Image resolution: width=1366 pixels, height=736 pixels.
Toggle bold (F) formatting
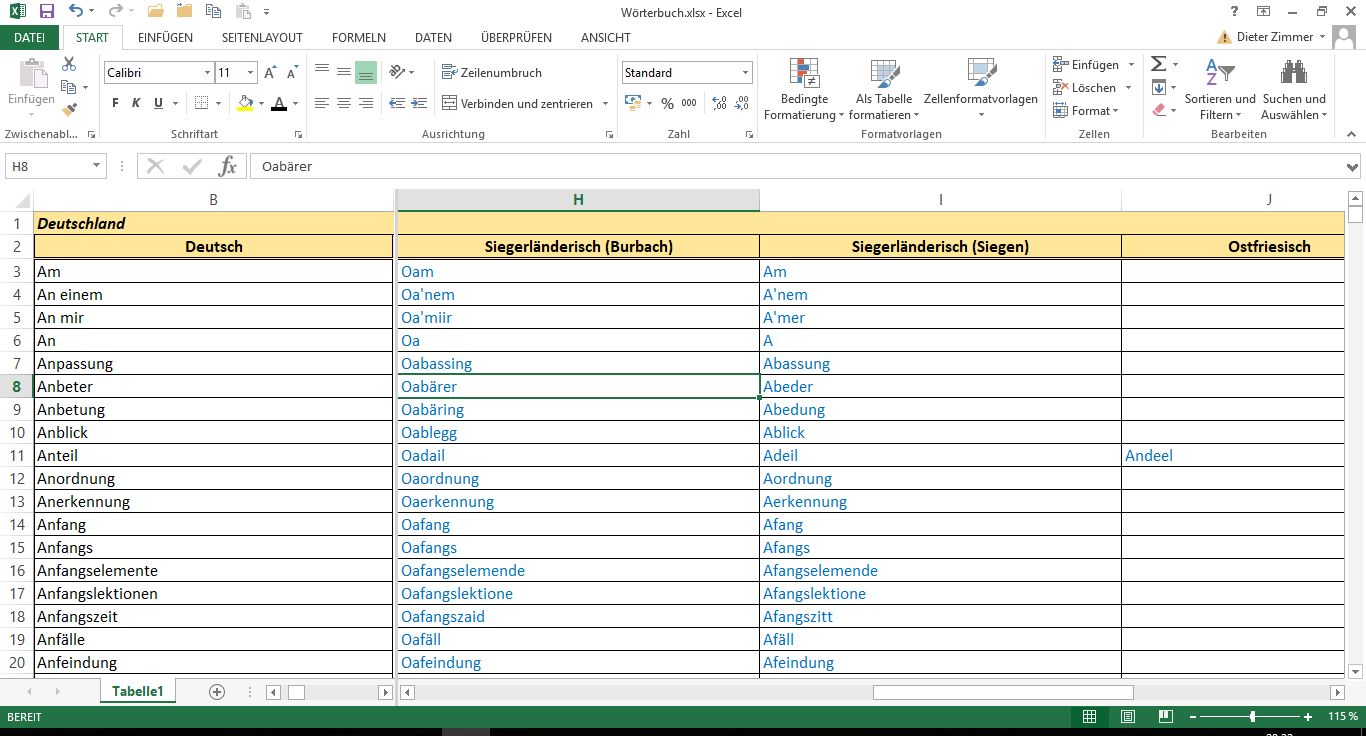click(x=116, y=103)
